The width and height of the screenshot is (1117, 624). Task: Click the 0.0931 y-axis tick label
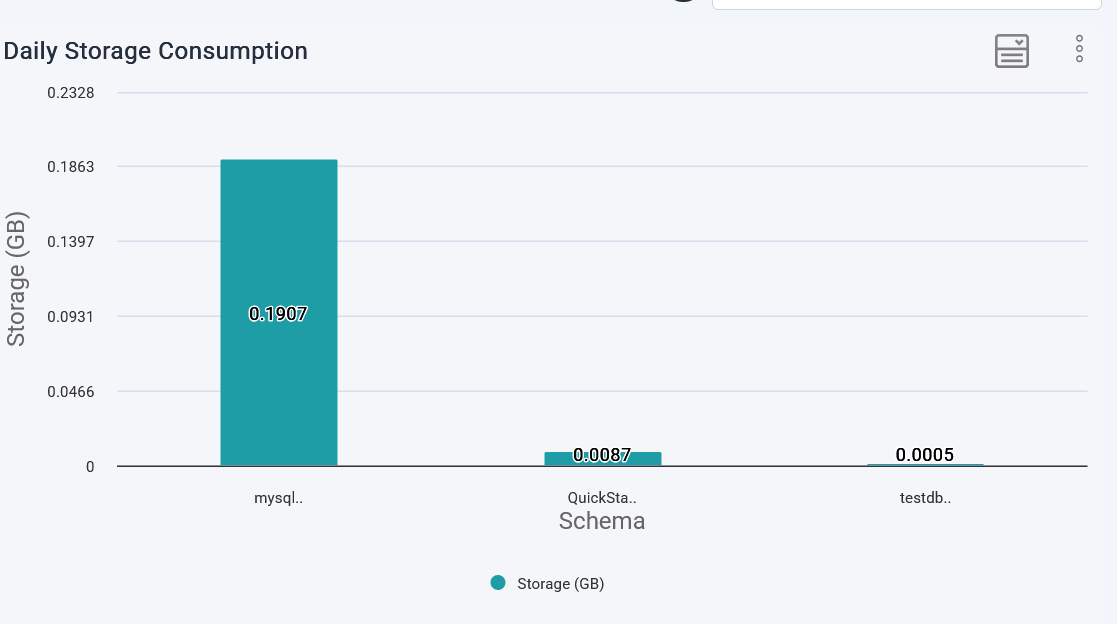pos(71,317)
